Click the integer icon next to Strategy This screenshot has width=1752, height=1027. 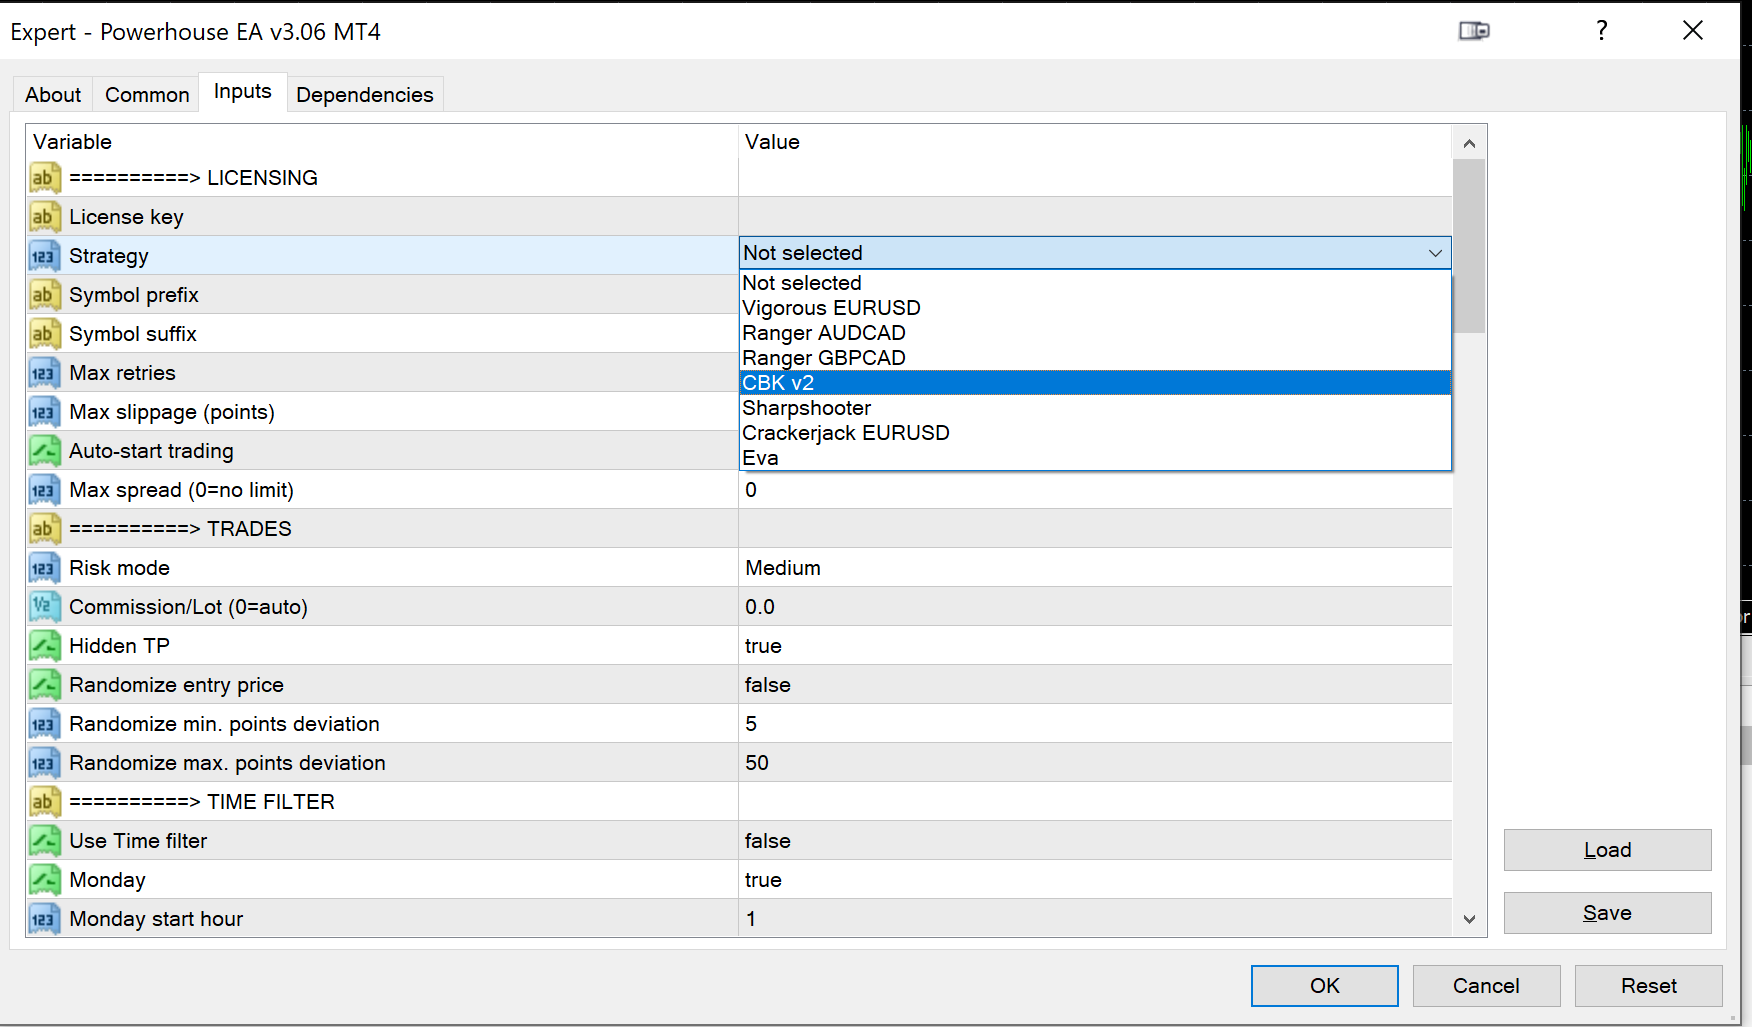(x=44, y=256)
